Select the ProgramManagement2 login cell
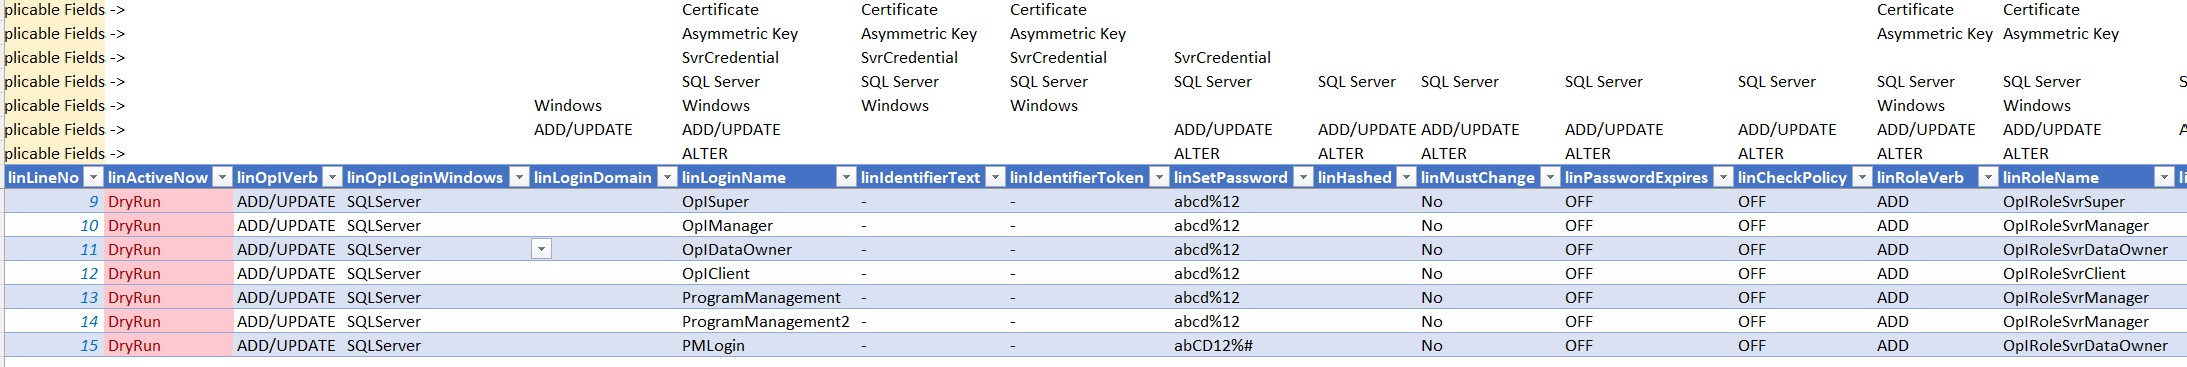 click(767, 322)
